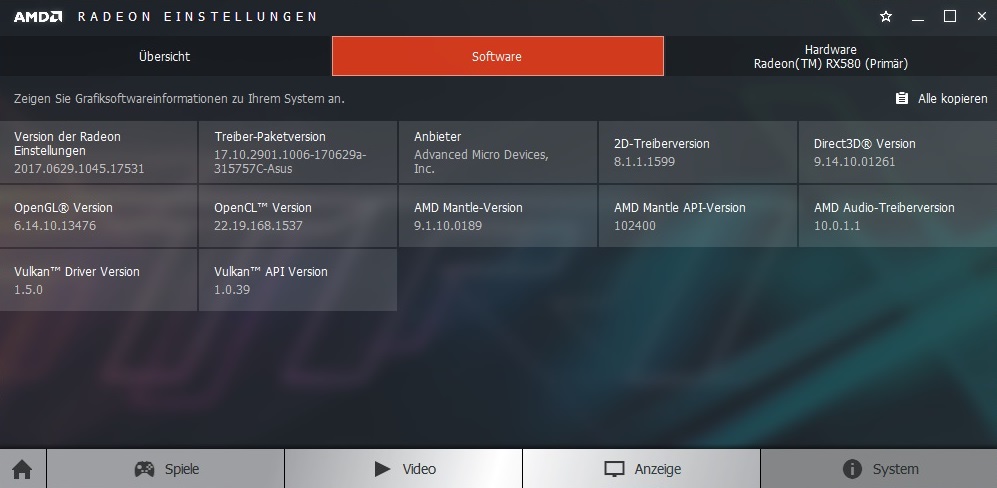Click the AMD Mantle API-Version tile
Viewport: 997px width, 488px height.
point(698,216)
